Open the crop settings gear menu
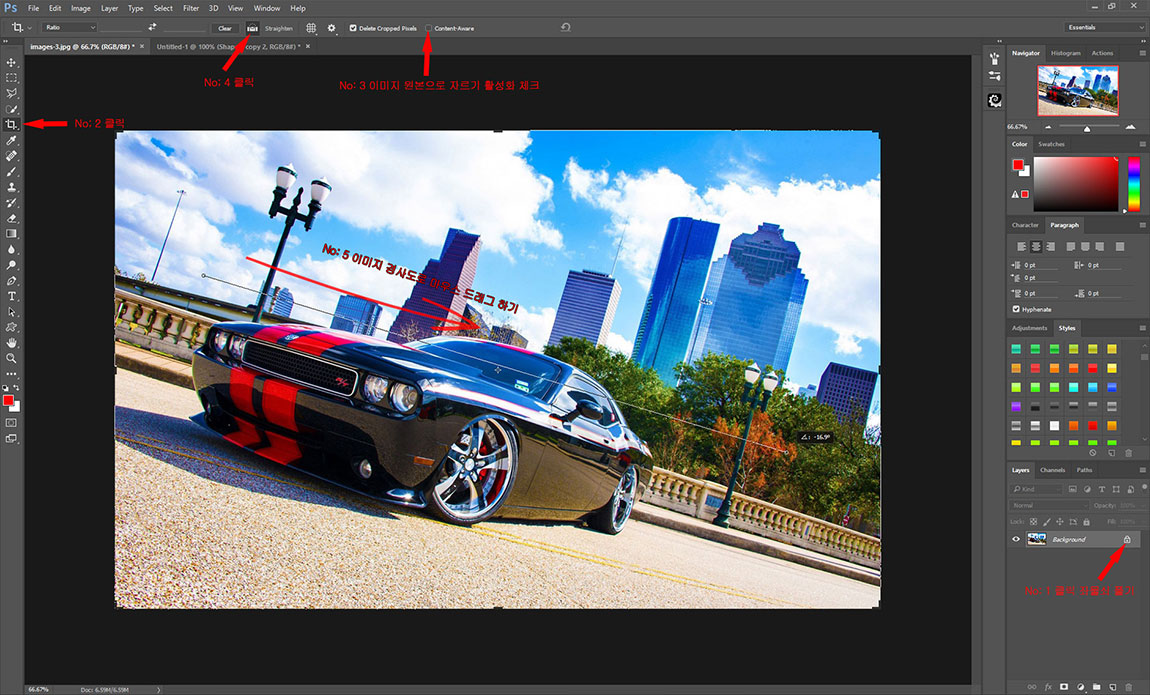Viewport: 1150px width, 695px height. pyautogui.click(x=332, y=28)
